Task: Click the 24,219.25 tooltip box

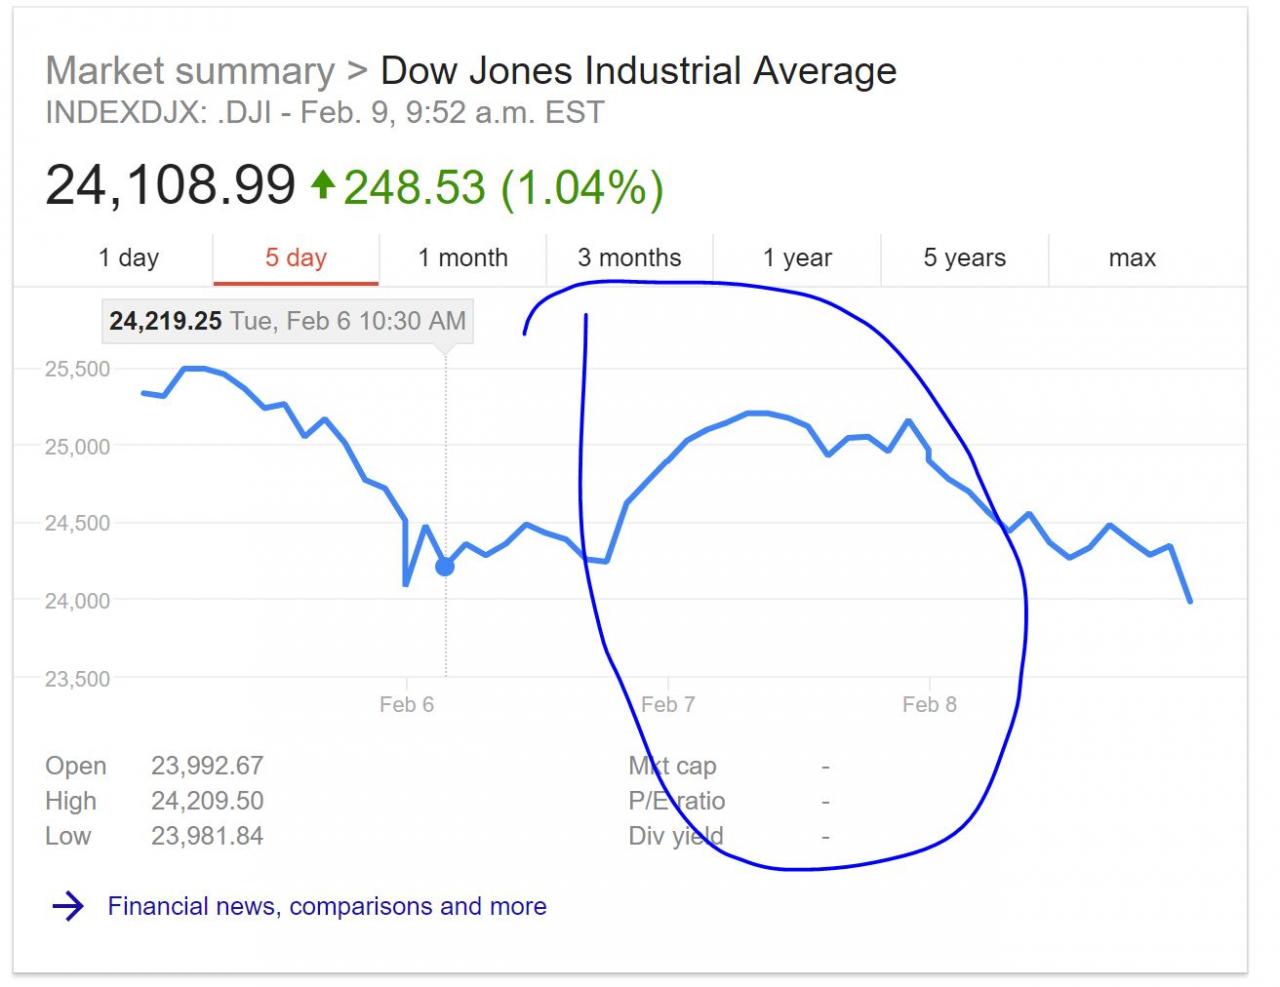Action: (x=288, y=321)
